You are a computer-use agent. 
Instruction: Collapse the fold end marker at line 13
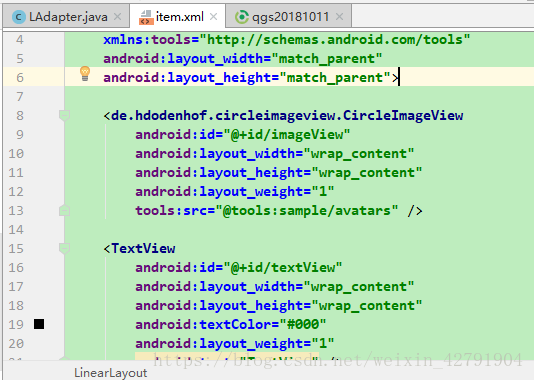[x=64, y=210]
